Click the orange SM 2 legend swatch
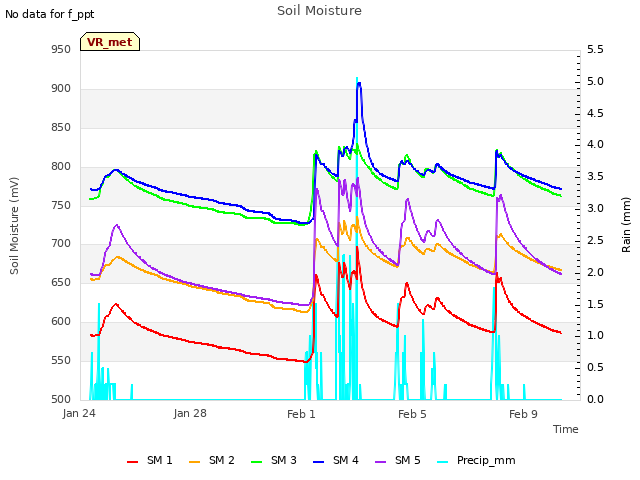The width and height of the screenshot is (640, 480). 195,462
